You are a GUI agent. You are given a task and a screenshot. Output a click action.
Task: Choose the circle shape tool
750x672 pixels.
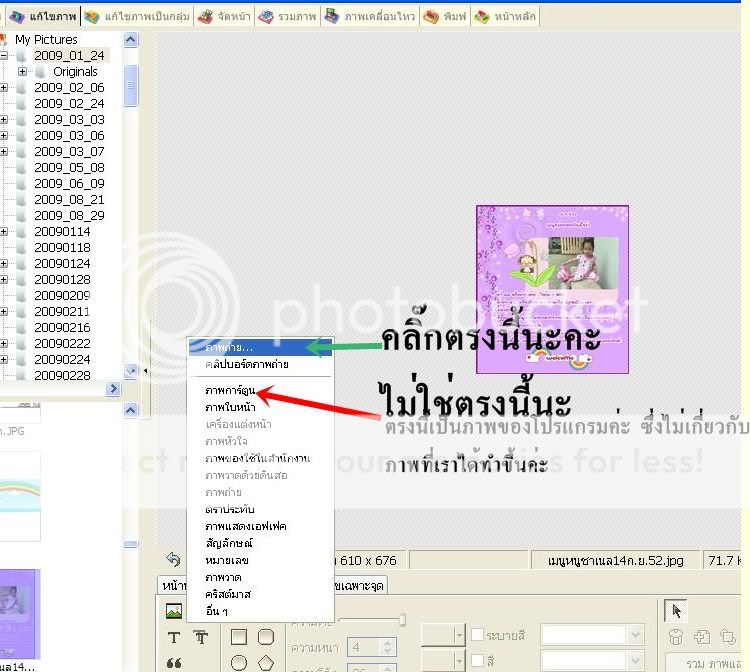click(x=239, y=662)
